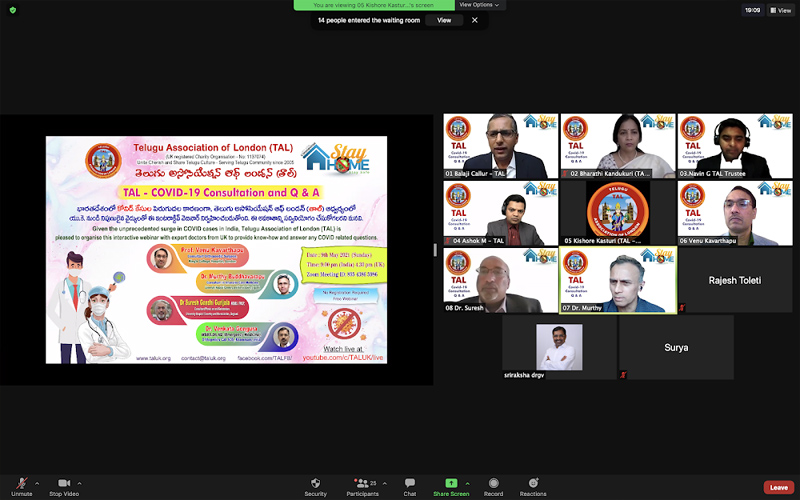This screenshot has height=500, width=800.
Task: Click the muted mic icon on Surya tile
Action: (x=623, y=374)
